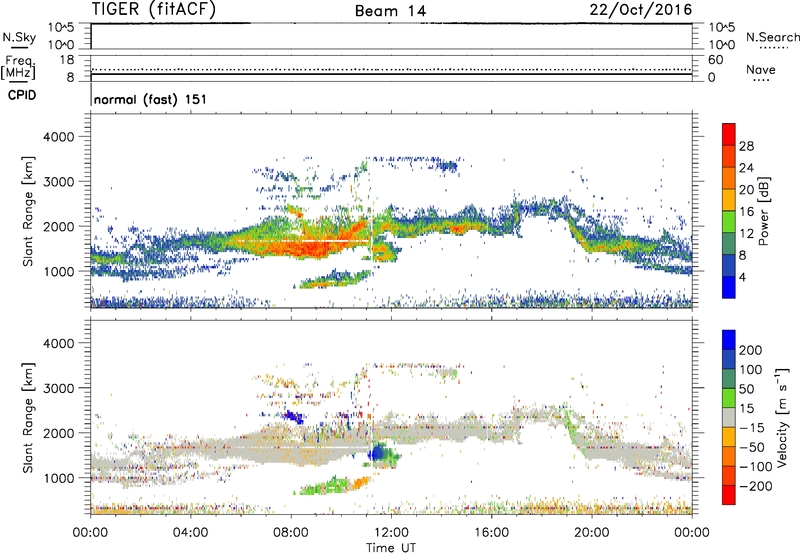Click the Nave legend label

click(761, 69)
